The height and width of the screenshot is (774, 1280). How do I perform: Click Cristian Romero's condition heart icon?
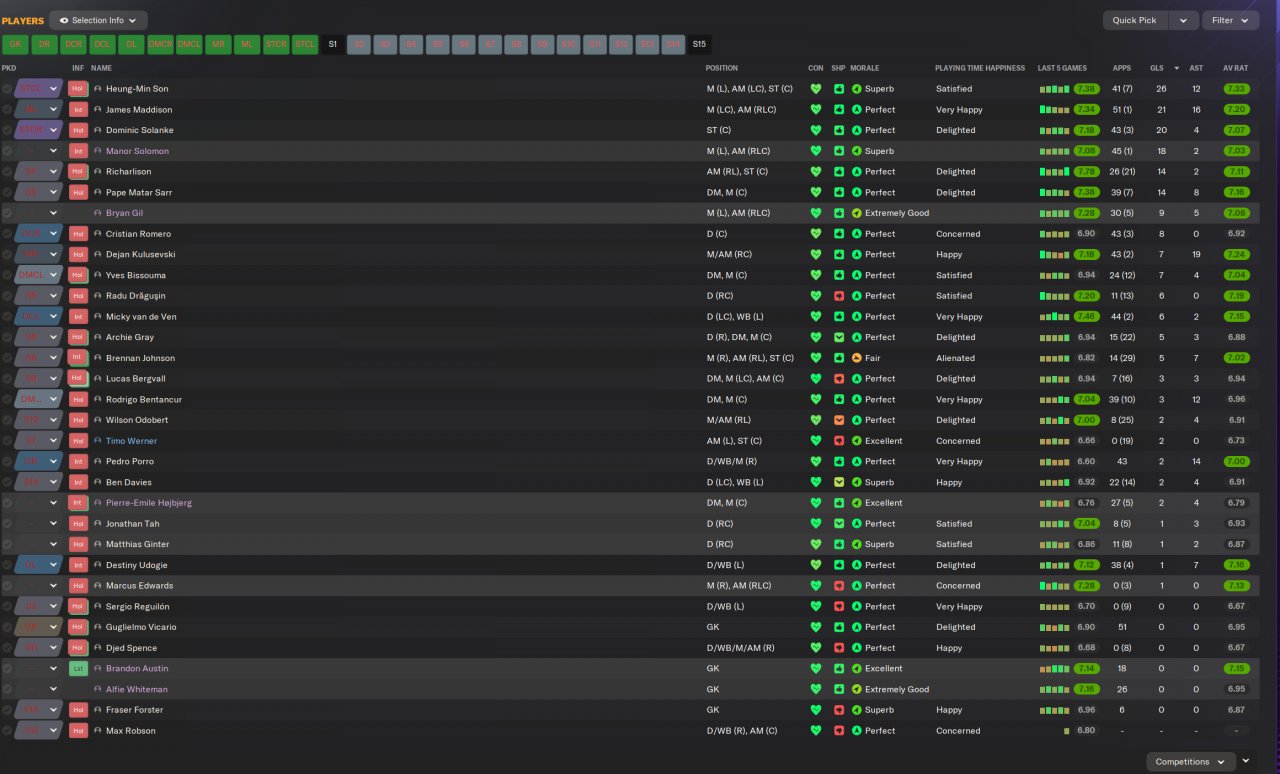[815, 234]
